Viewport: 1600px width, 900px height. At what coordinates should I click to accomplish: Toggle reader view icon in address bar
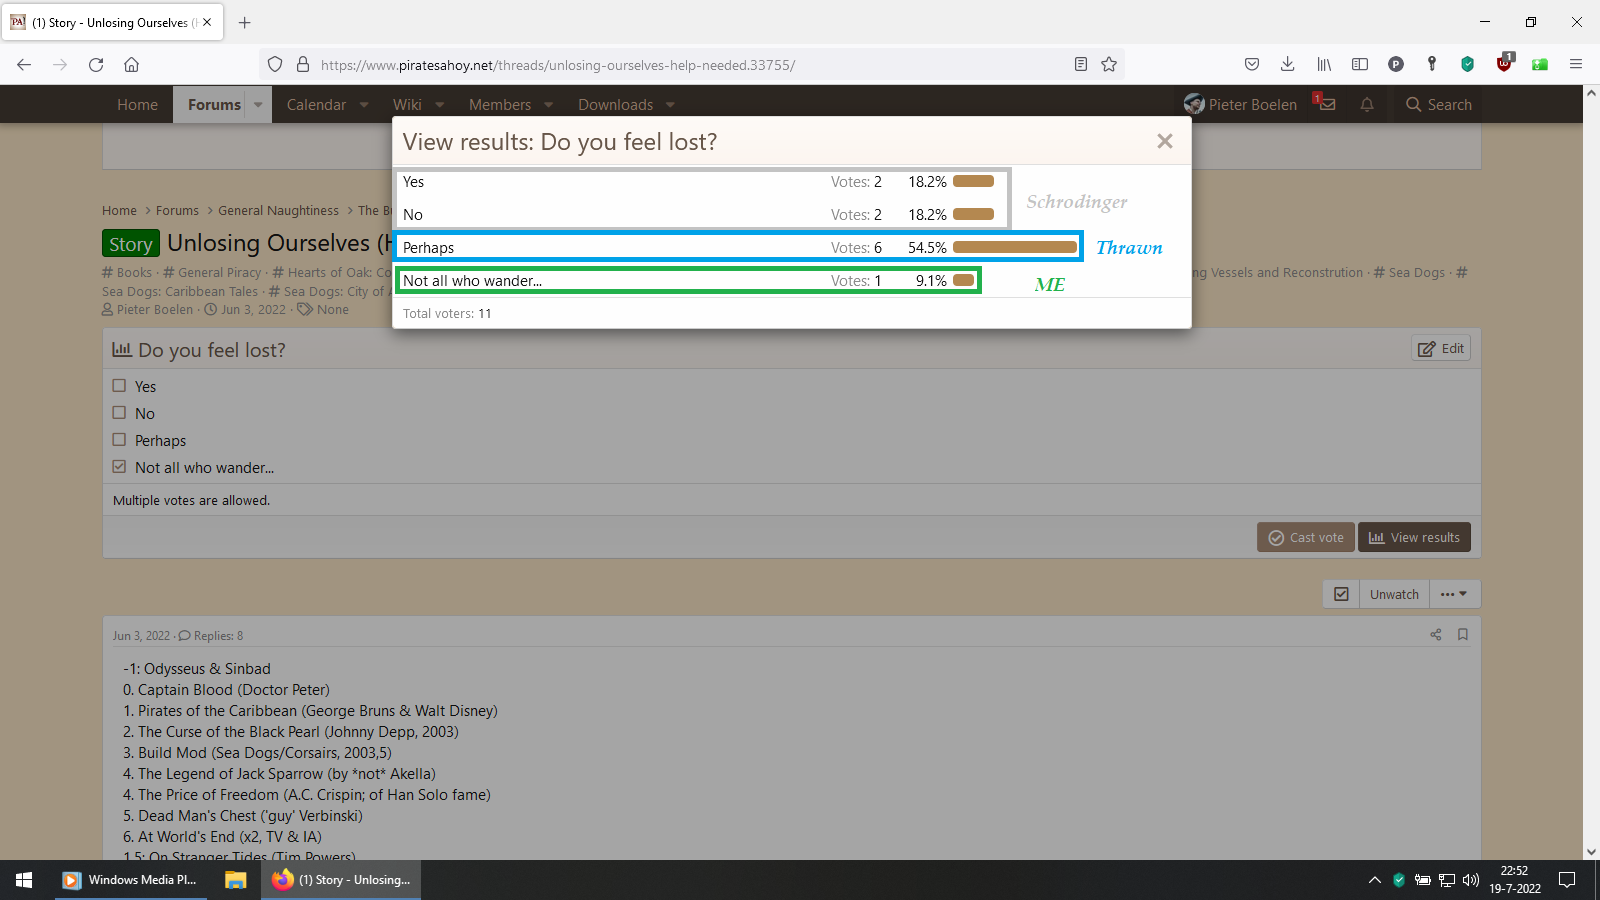click(x=1081, y=64)
